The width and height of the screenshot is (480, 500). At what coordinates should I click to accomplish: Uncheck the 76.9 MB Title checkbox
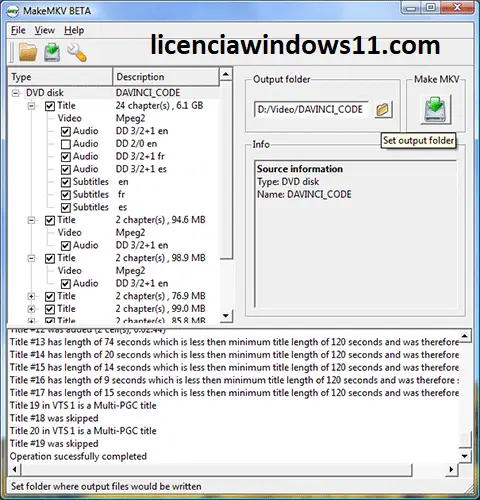coord(50,296)
